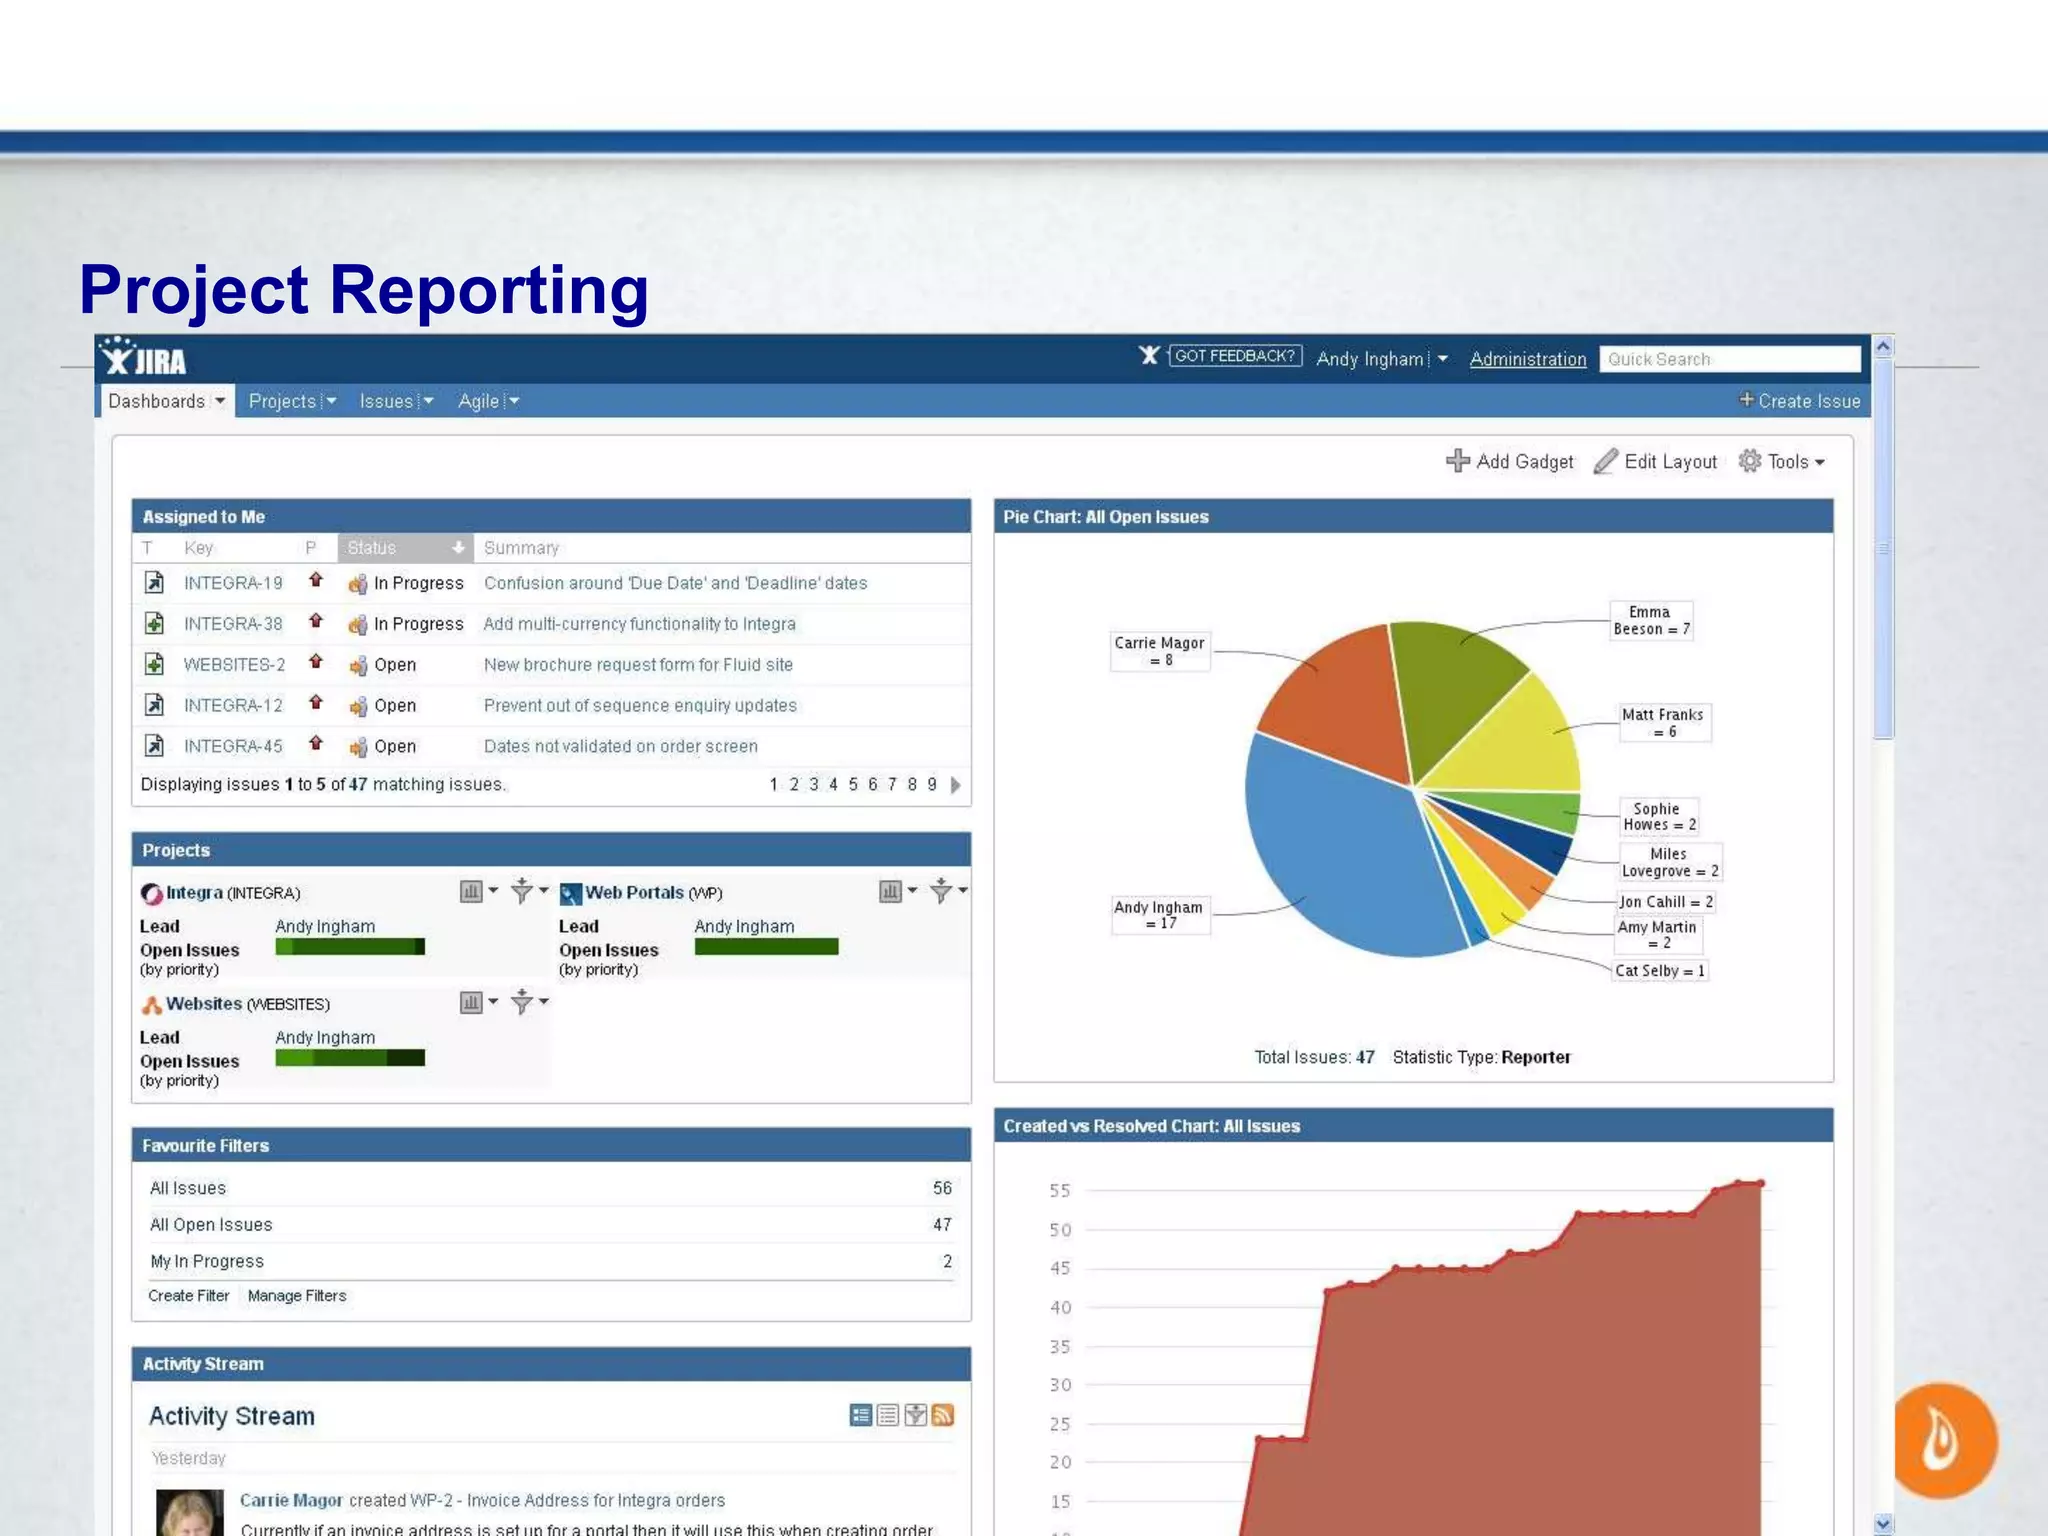
Task: Sort issues by Status column arrow
Action: click(x=458, y=548)
